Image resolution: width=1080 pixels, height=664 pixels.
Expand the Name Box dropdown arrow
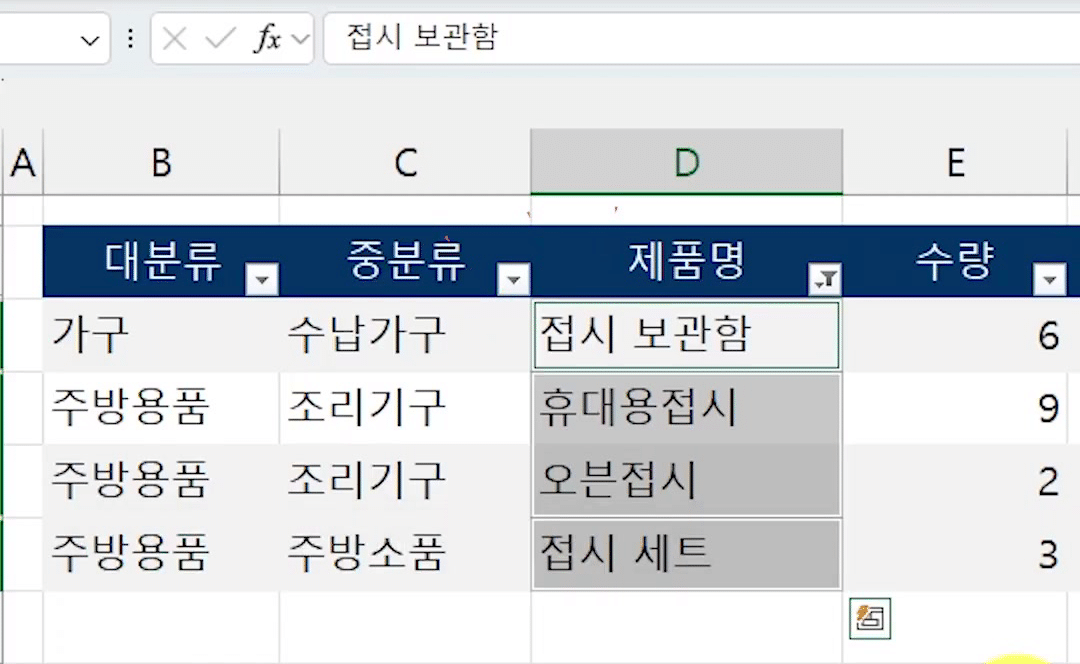point(90,41)
